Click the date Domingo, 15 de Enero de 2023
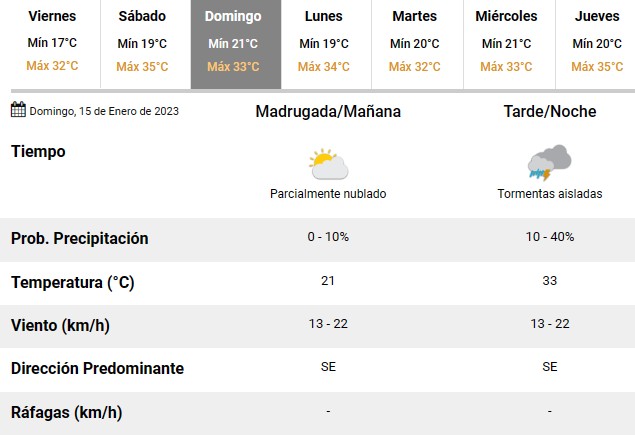 [104, 111]
